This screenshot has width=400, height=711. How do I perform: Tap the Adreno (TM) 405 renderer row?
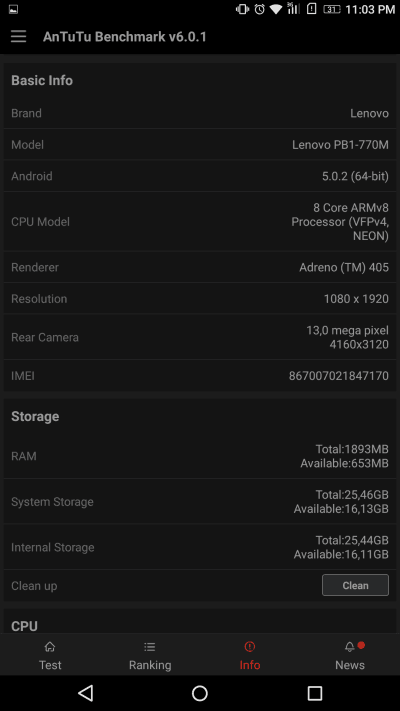200,267
